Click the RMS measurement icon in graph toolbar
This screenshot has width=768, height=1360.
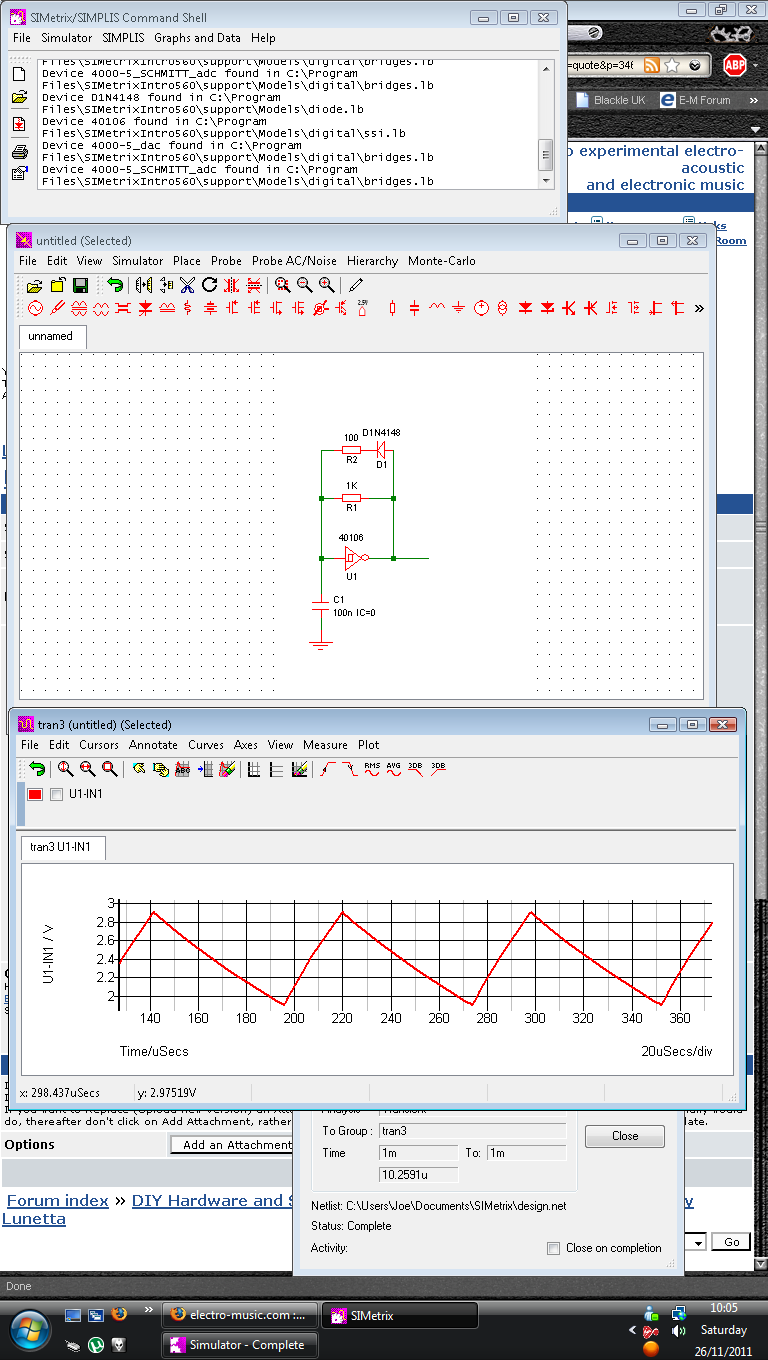pyautogui.click(x=372, y=769)
